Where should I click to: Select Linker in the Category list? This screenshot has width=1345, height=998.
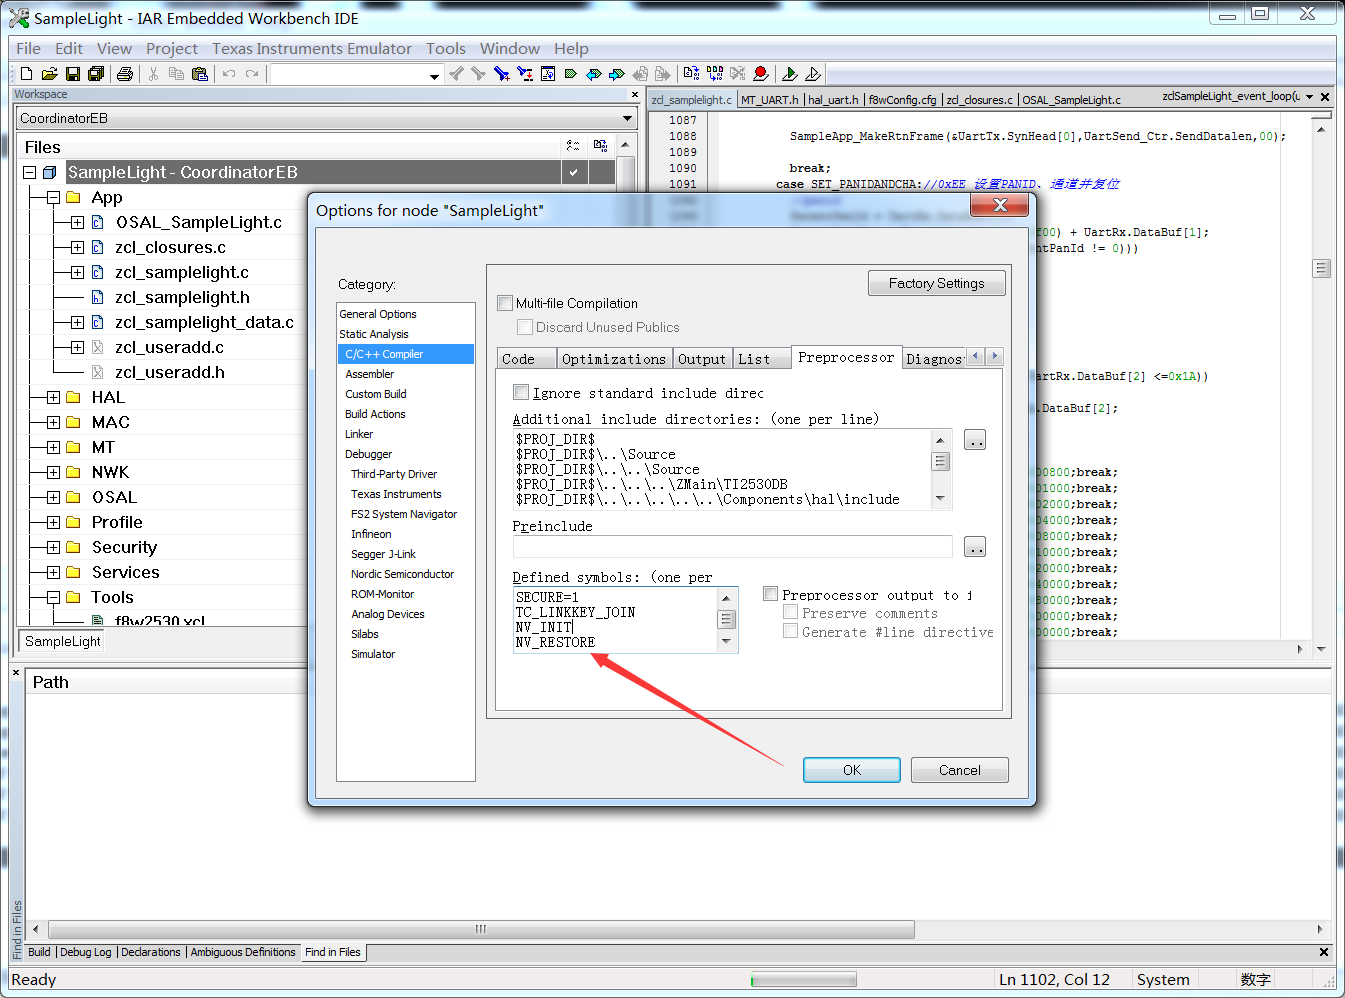pyautogui.click(x=359, y=434)
